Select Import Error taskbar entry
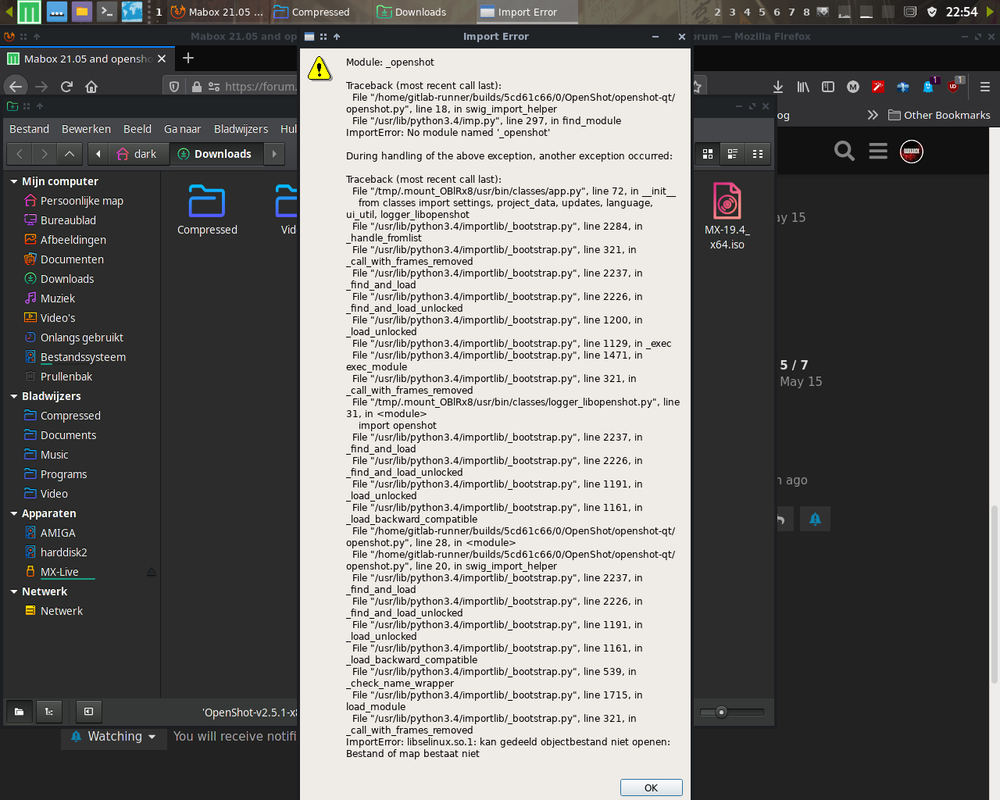The width and height of the screenshot is (1000, 800). [x=527, y=12]
